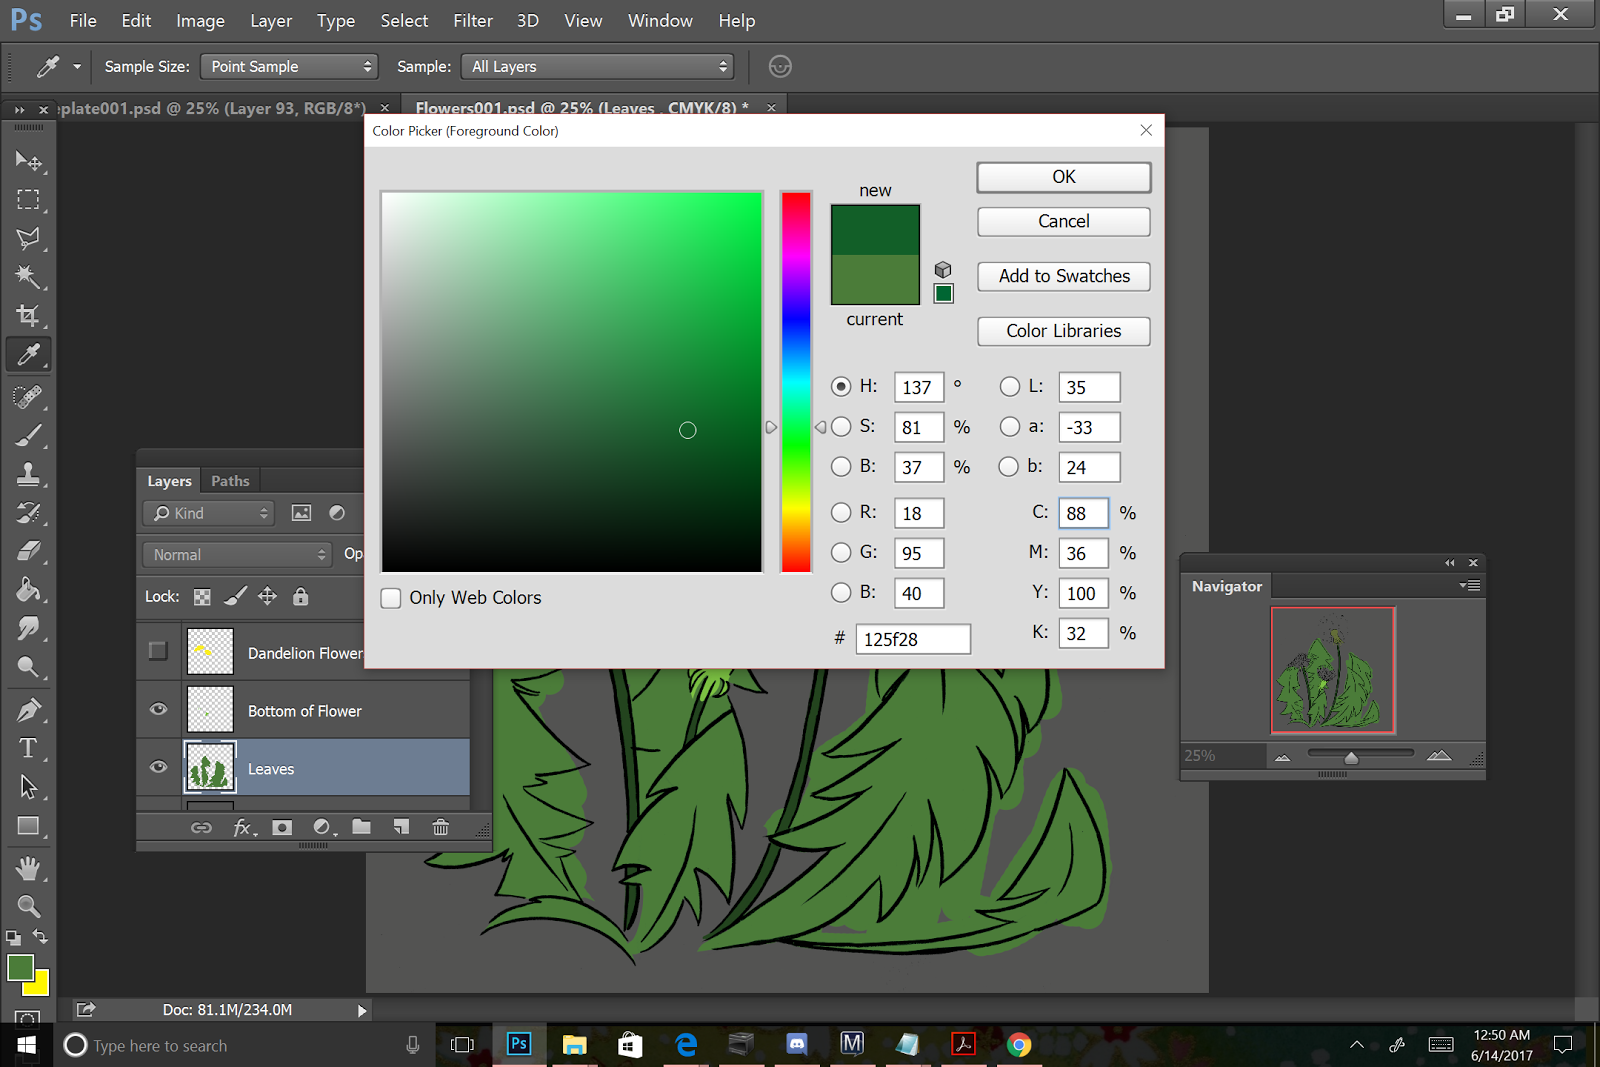Open the All Layers sample dropdown

click(597, 67)
